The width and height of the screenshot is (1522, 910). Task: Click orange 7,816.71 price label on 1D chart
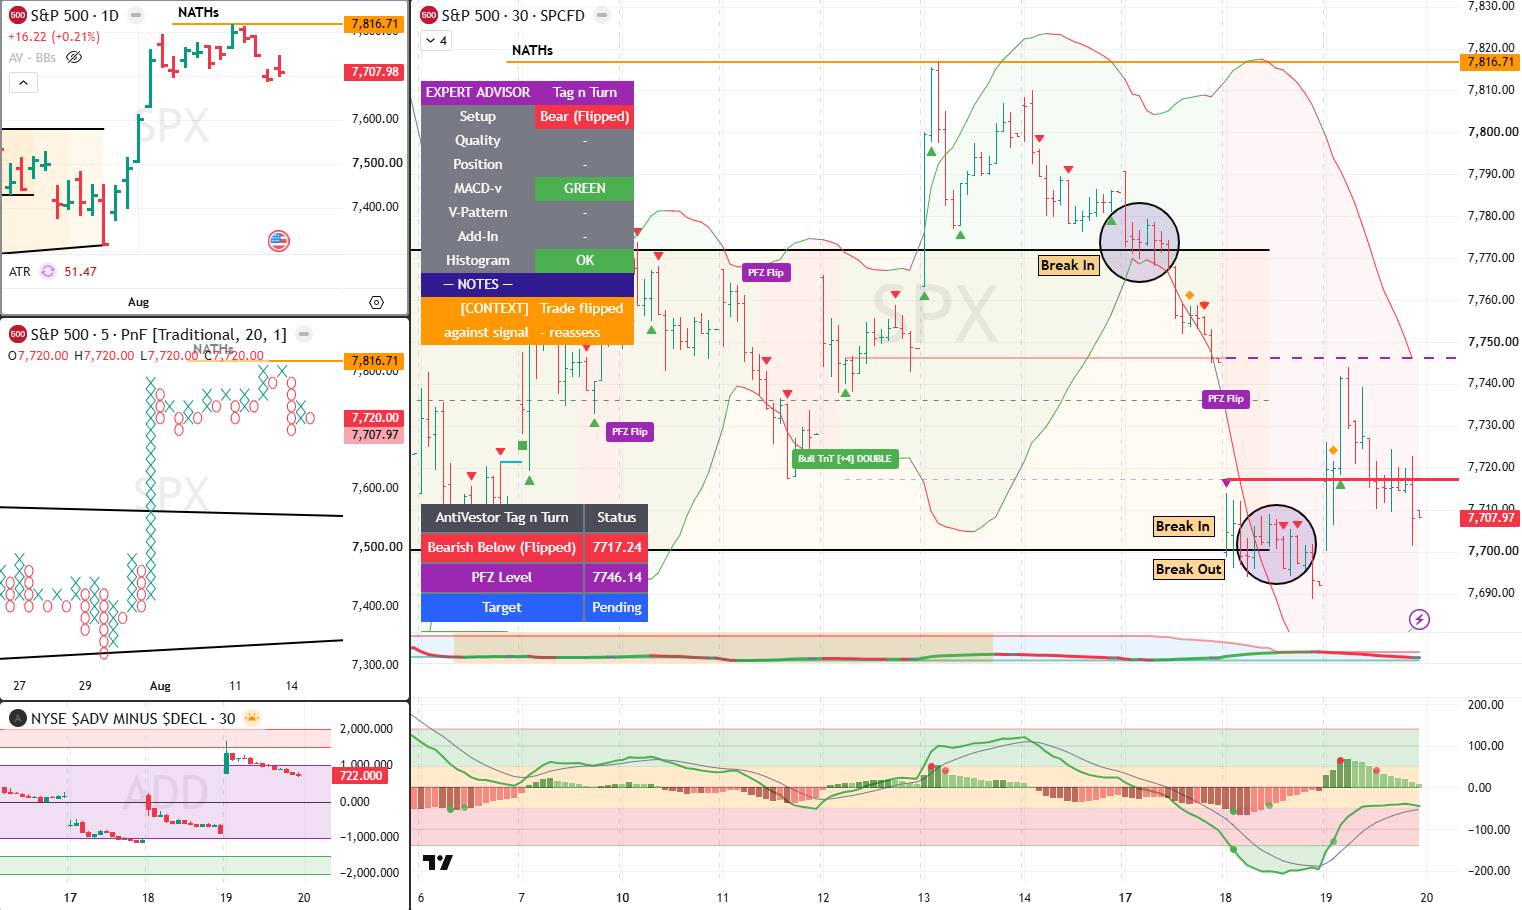(x=375, y=24)
